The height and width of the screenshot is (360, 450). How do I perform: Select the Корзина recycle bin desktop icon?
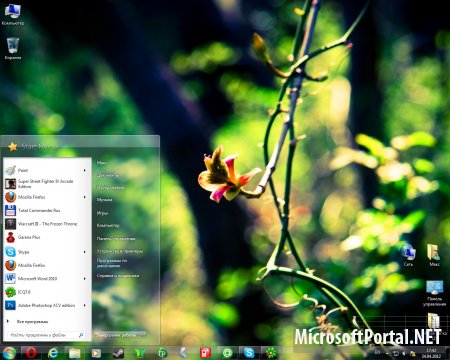click(x=13, y=48)
